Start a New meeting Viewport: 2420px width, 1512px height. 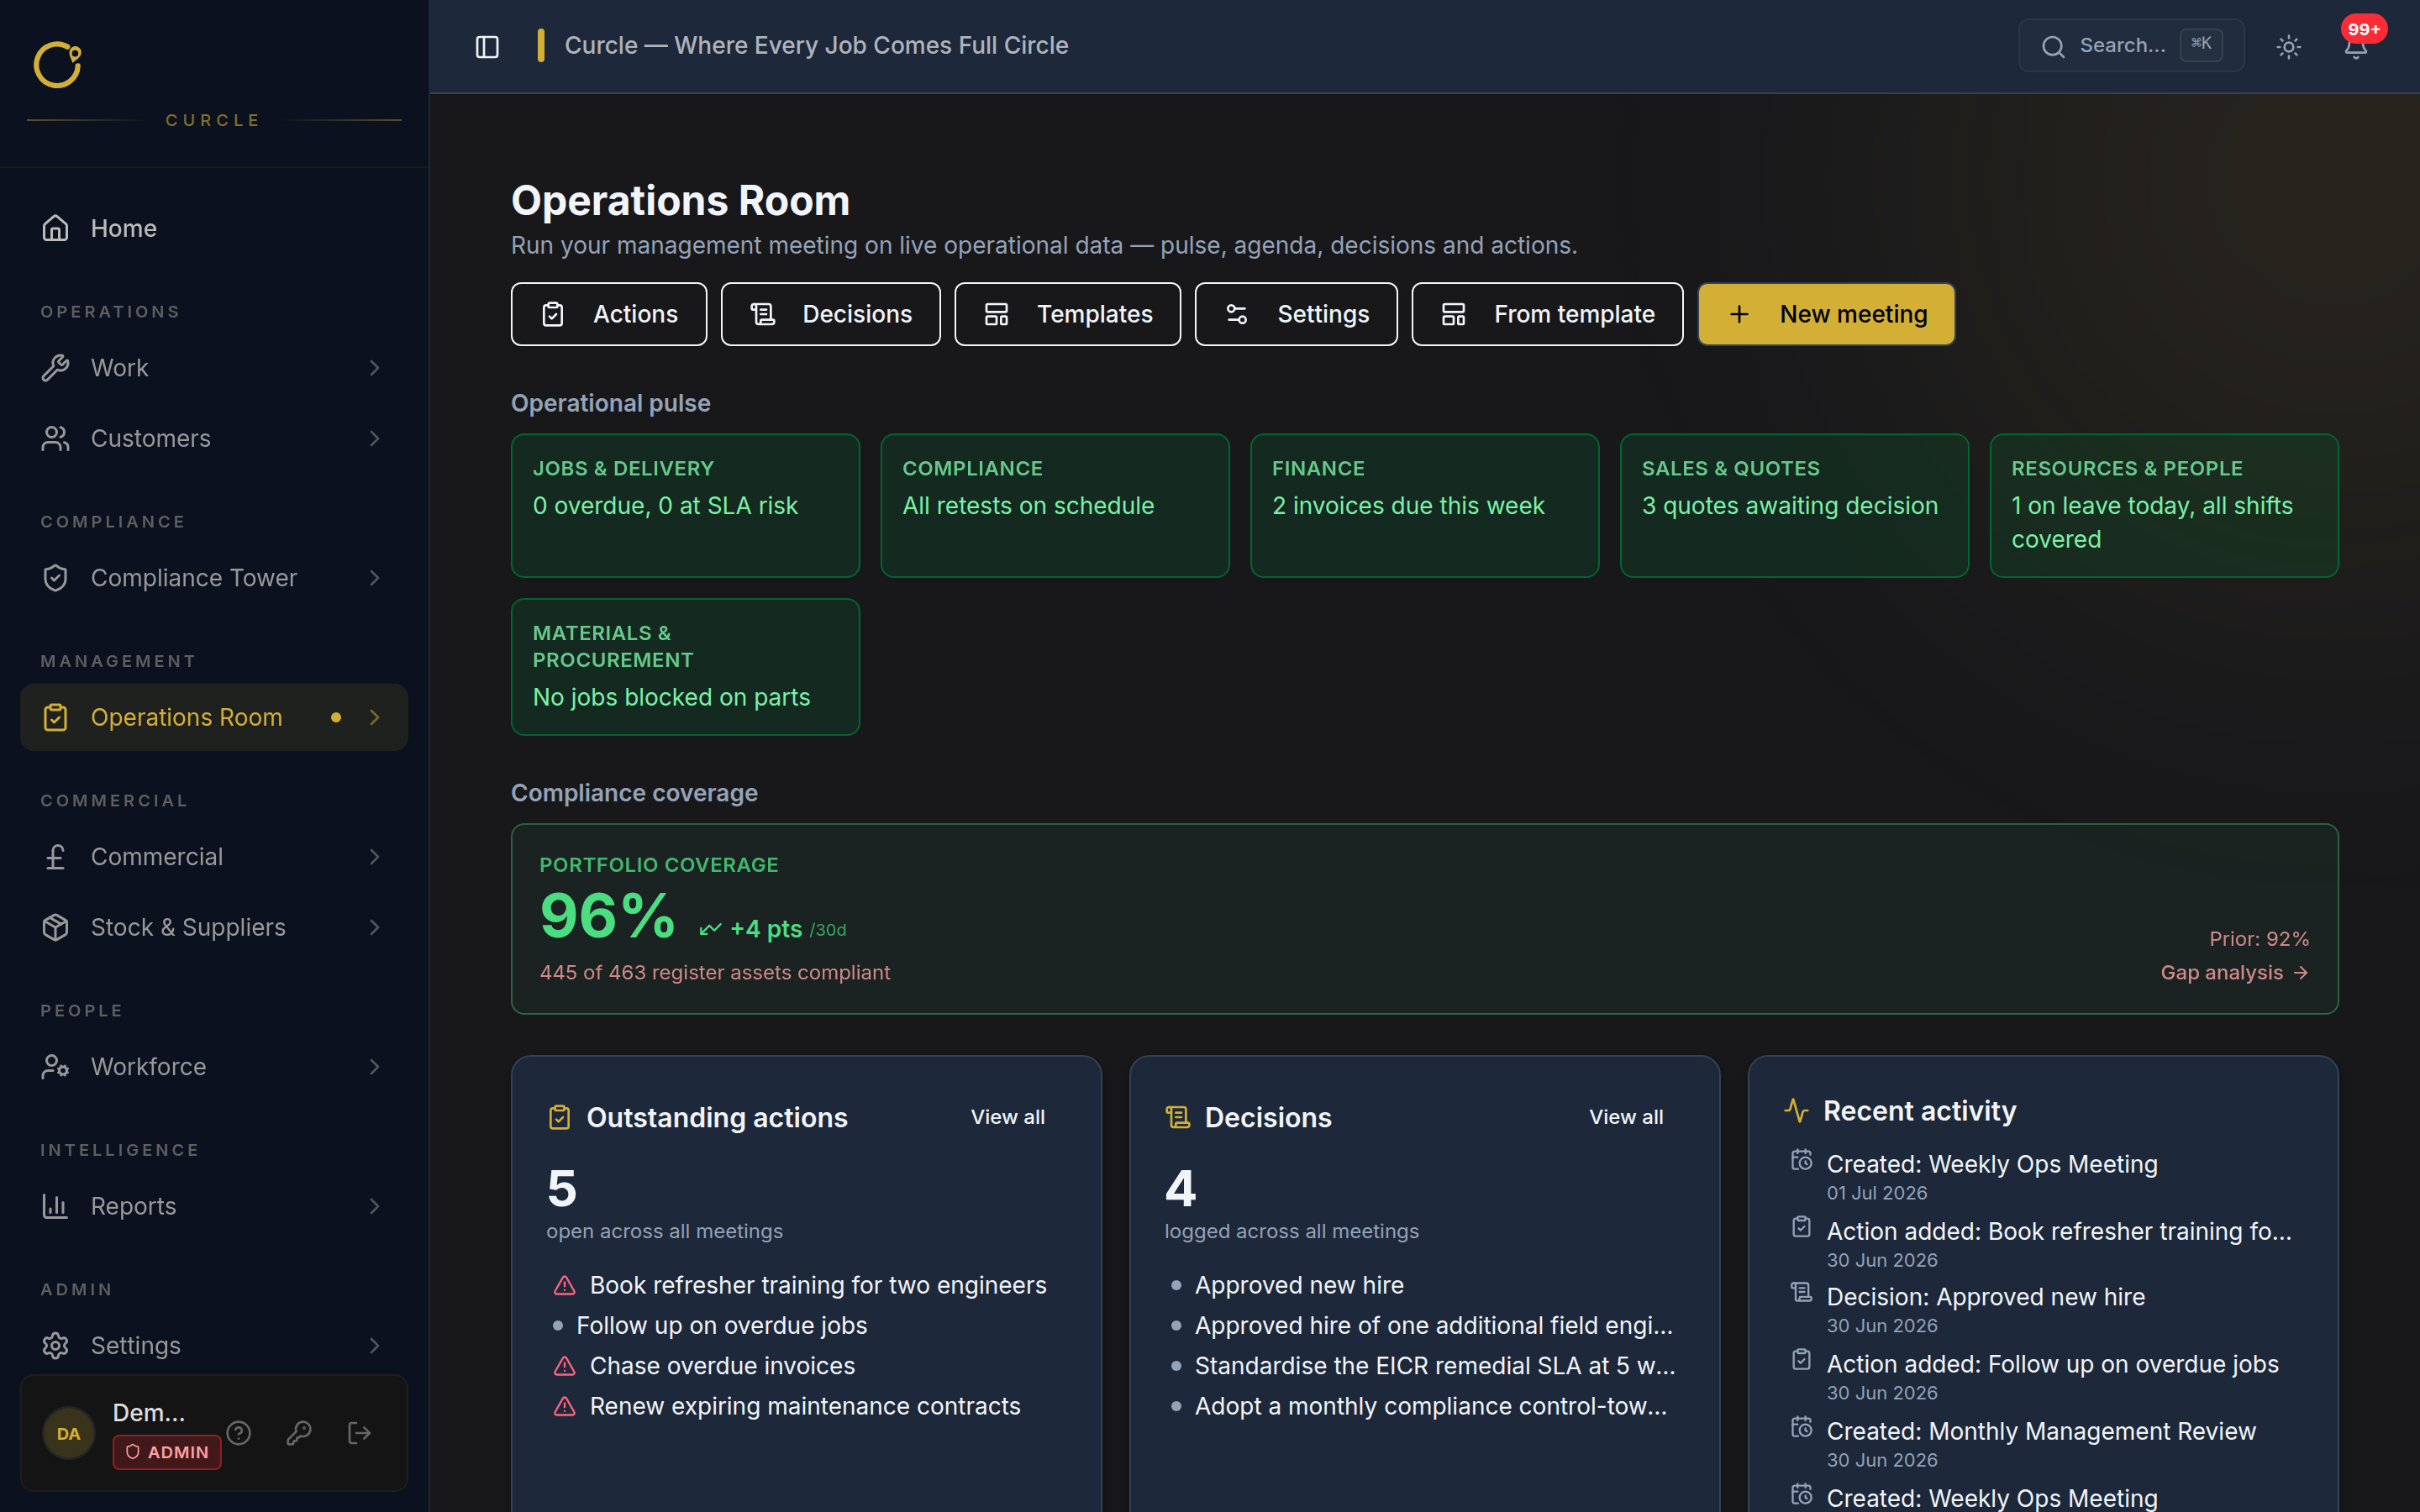(x=1826, y=314)
